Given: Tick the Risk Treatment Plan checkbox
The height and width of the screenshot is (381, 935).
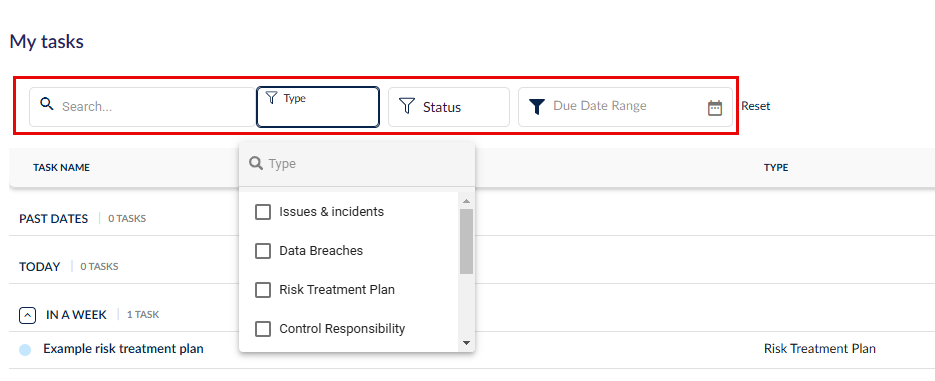Looking at the screenshot, I should pos(263,290).
